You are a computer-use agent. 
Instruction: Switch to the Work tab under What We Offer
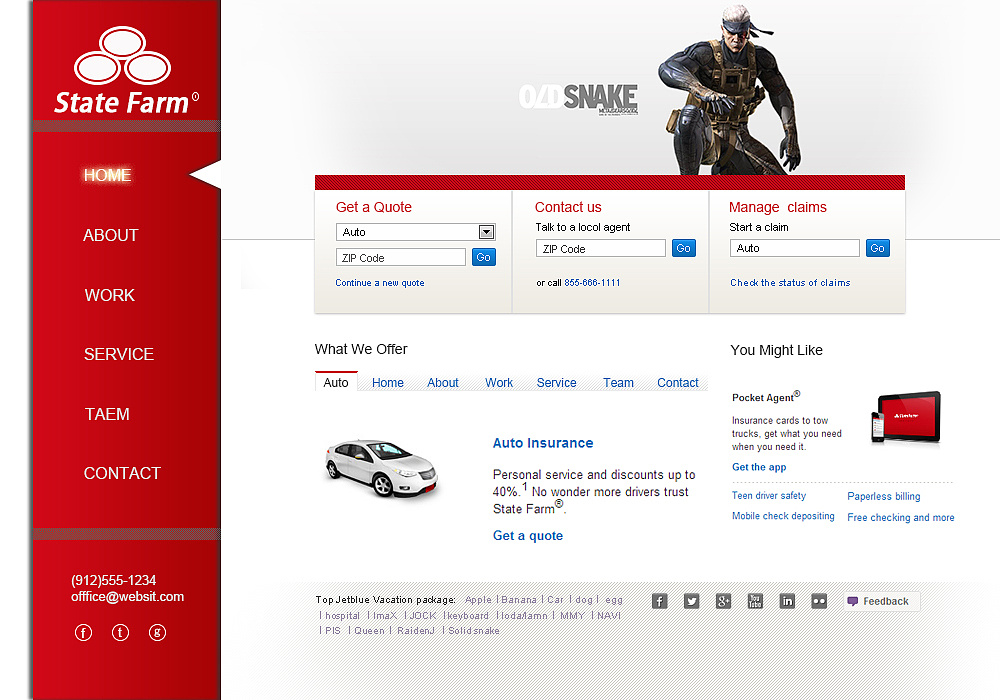[499, 383]
